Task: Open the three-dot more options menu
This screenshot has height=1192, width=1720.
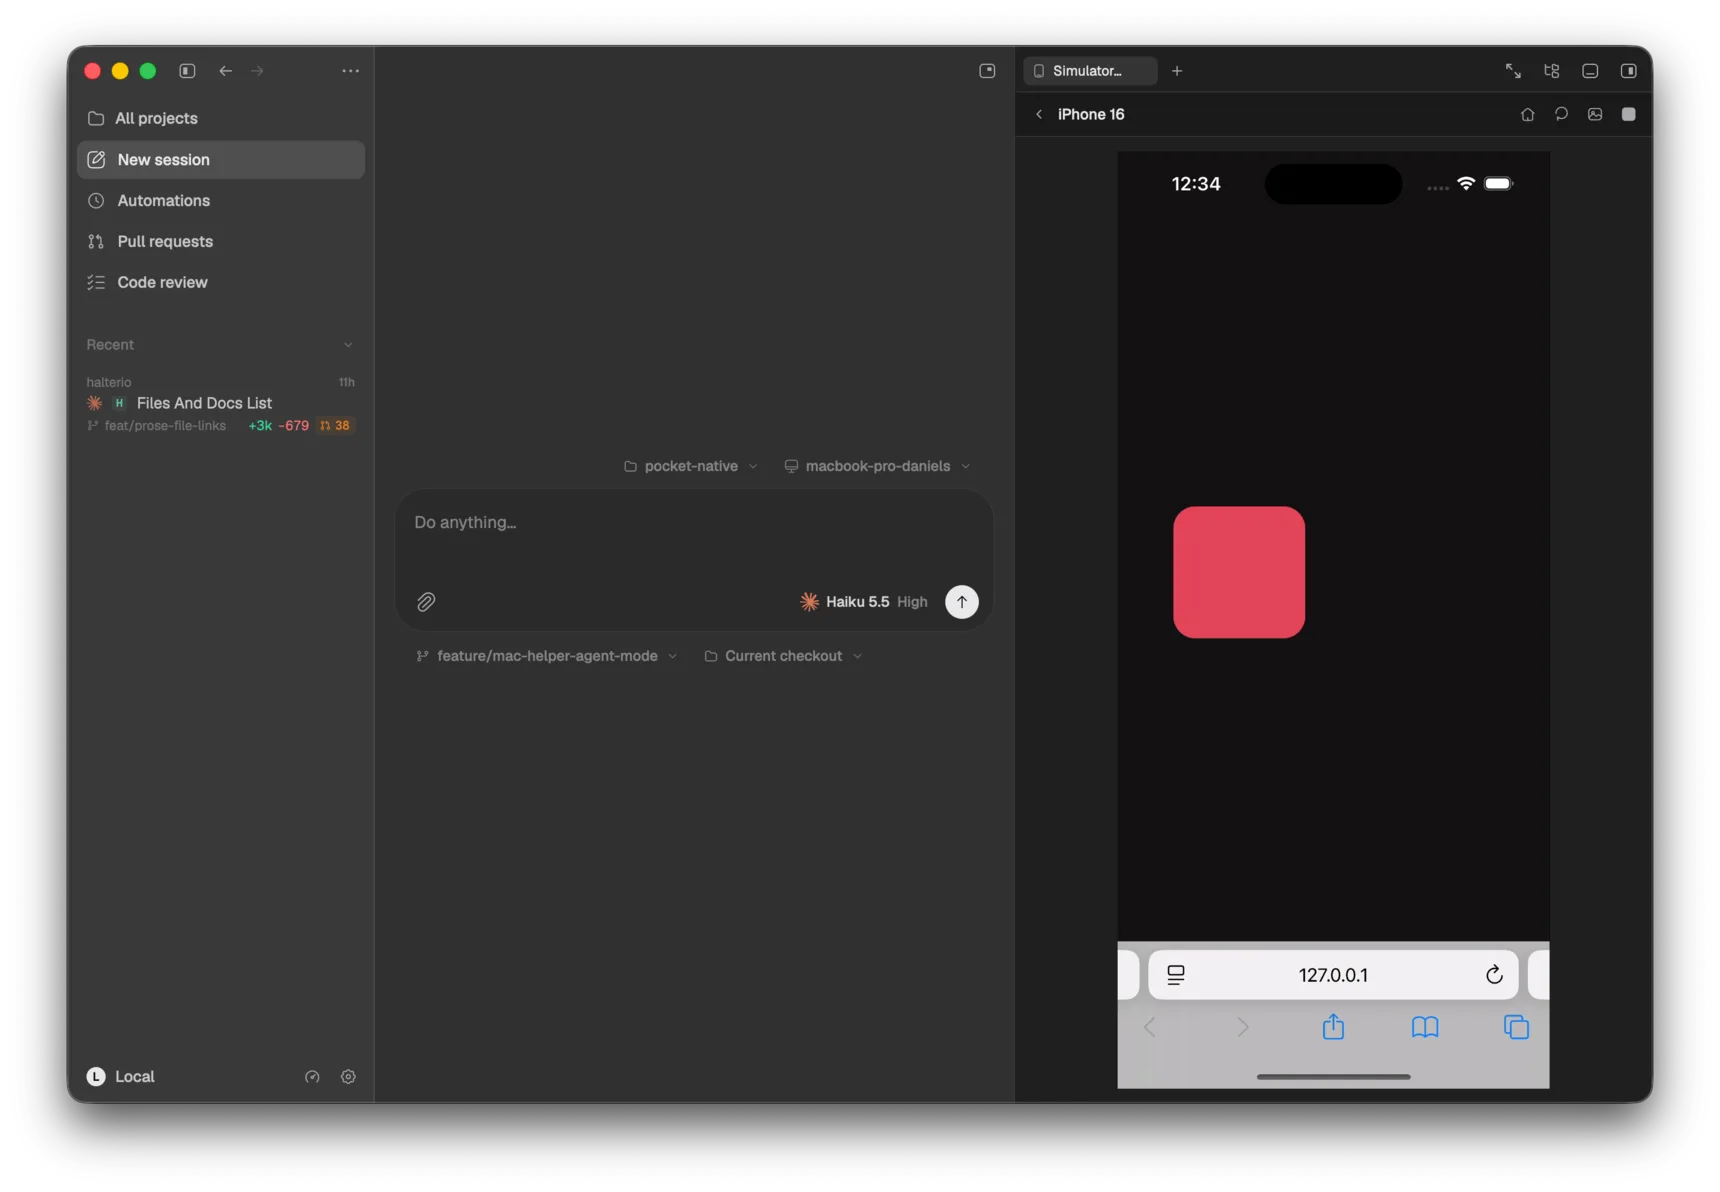Action: pos(351,71)
